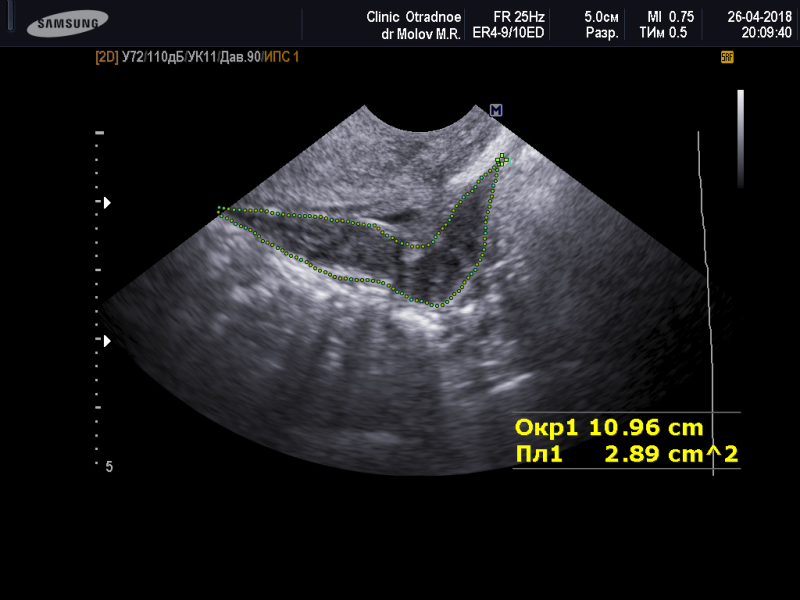Click the Окр1 10.96 cm measurement
Screen dimensions: 800x600
(609, 428)
